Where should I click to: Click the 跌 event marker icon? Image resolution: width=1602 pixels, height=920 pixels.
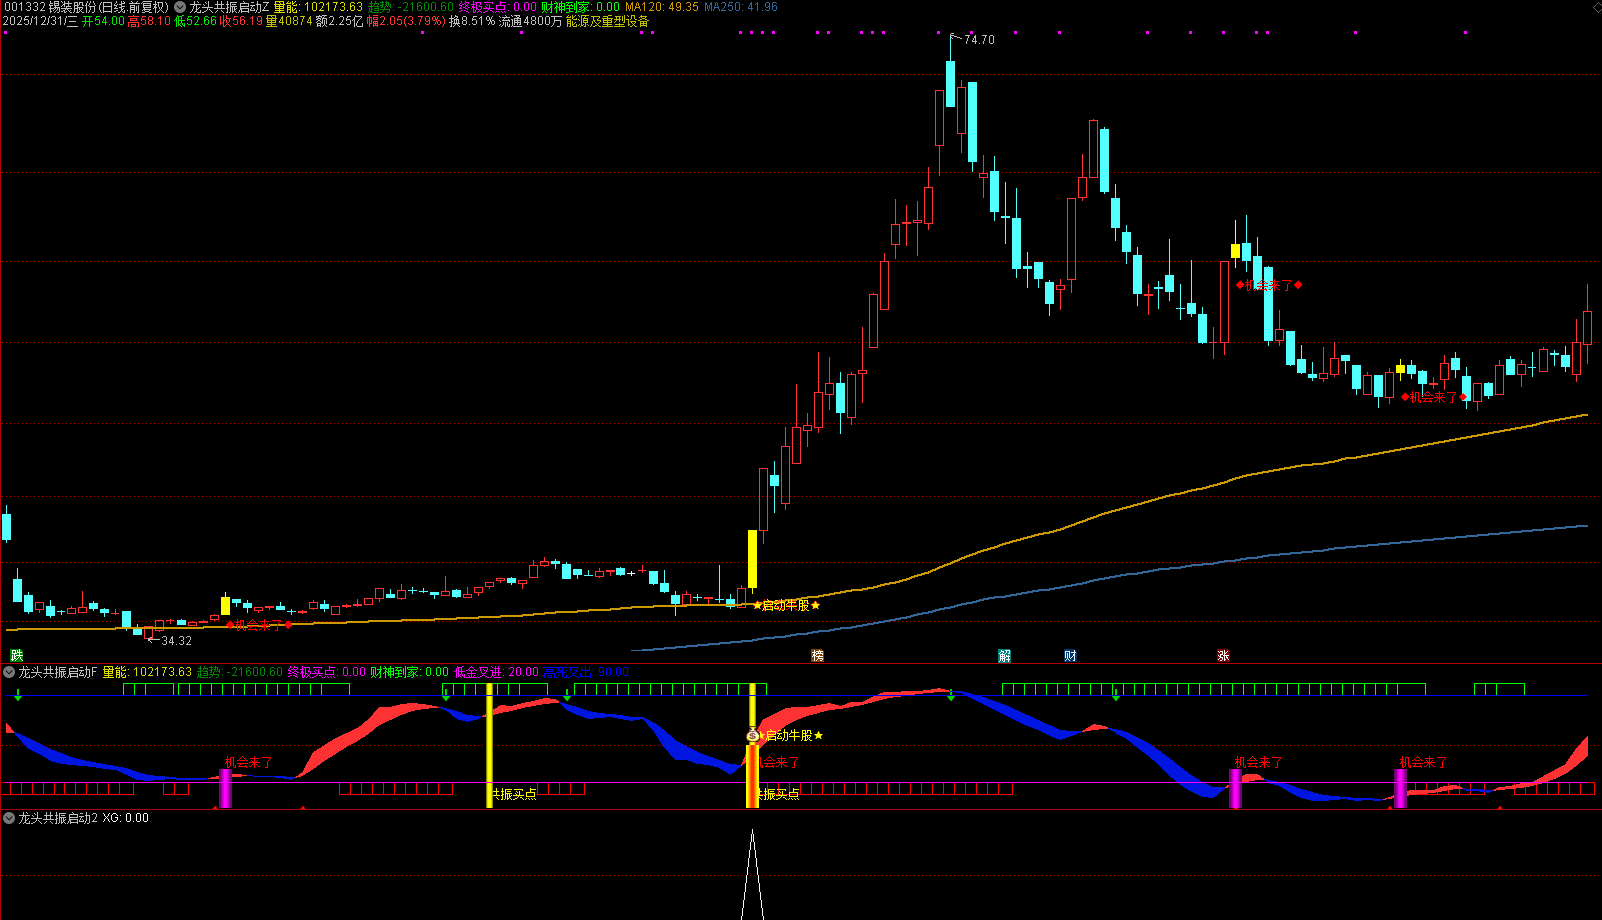pos(16,656)
